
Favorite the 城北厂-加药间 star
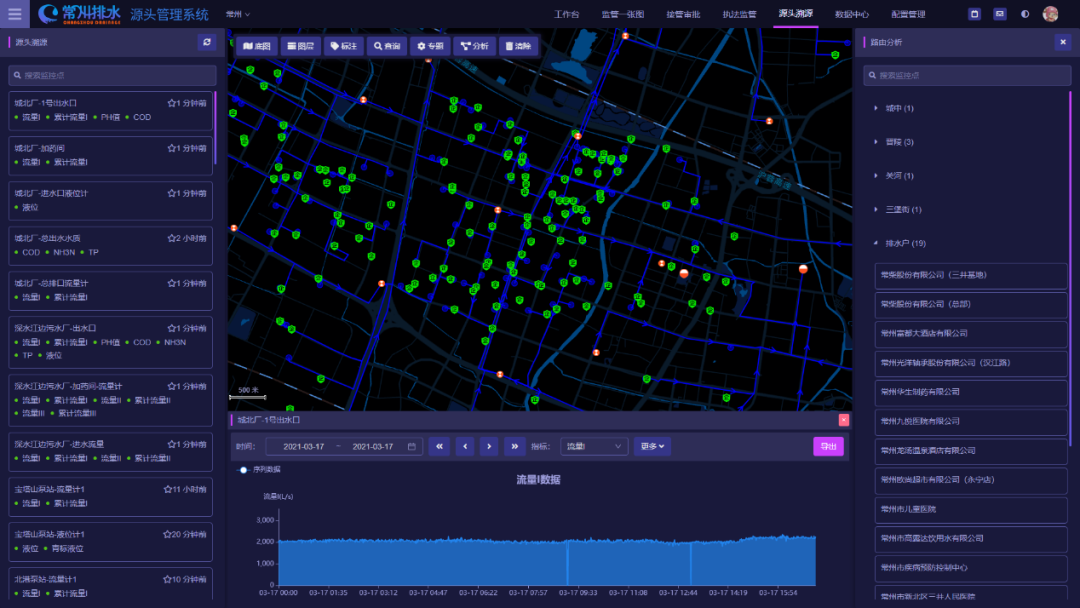[172, 148]
